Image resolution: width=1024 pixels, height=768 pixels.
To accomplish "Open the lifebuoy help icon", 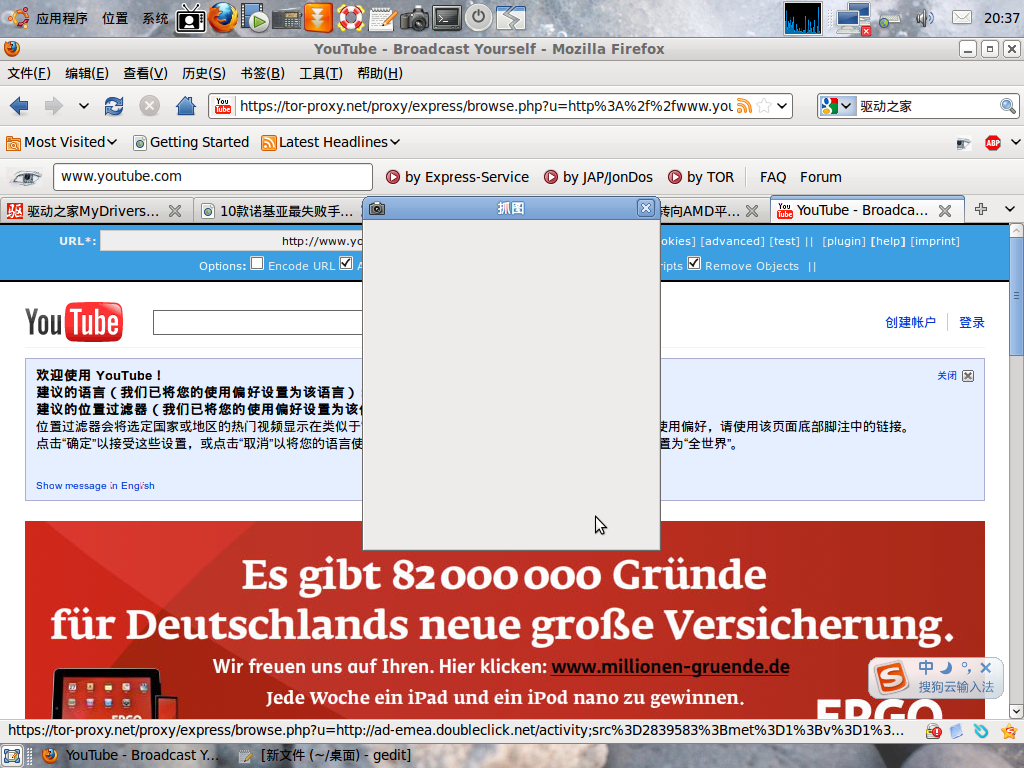I will (350, 18).
